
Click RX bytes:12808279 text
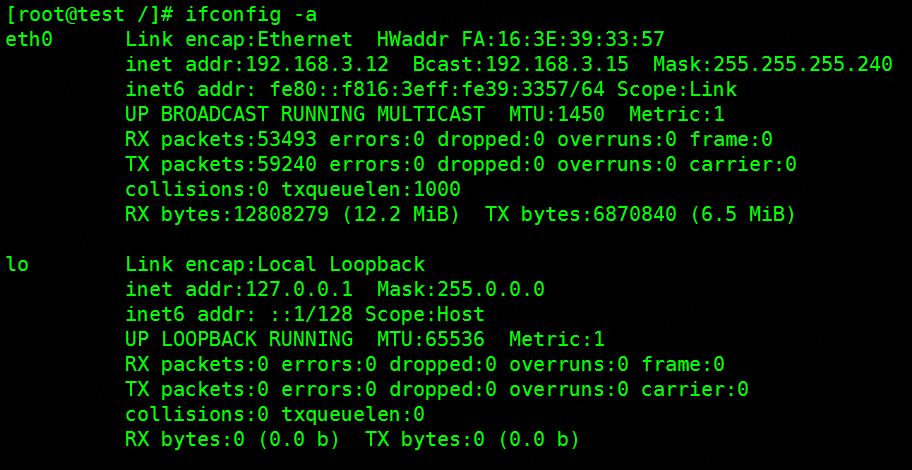[x=227, y=215]
